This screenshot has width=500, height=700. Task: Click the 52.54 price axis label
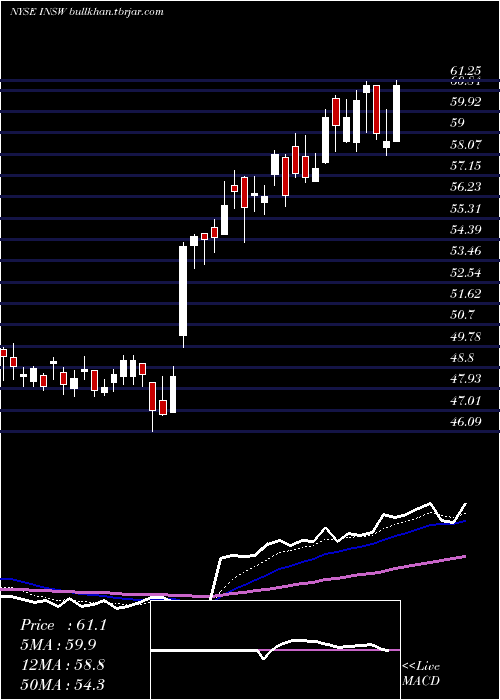coord(466,272)
